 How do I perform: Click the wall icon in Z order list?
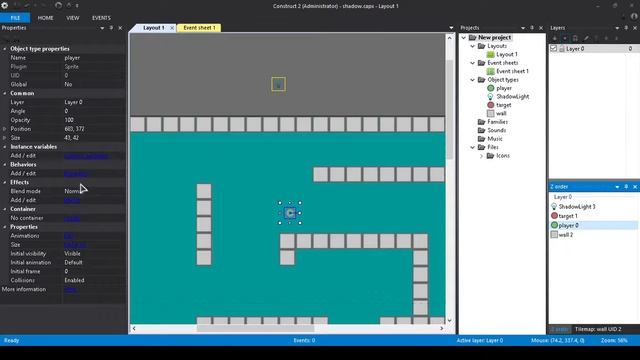coord(554,235)
